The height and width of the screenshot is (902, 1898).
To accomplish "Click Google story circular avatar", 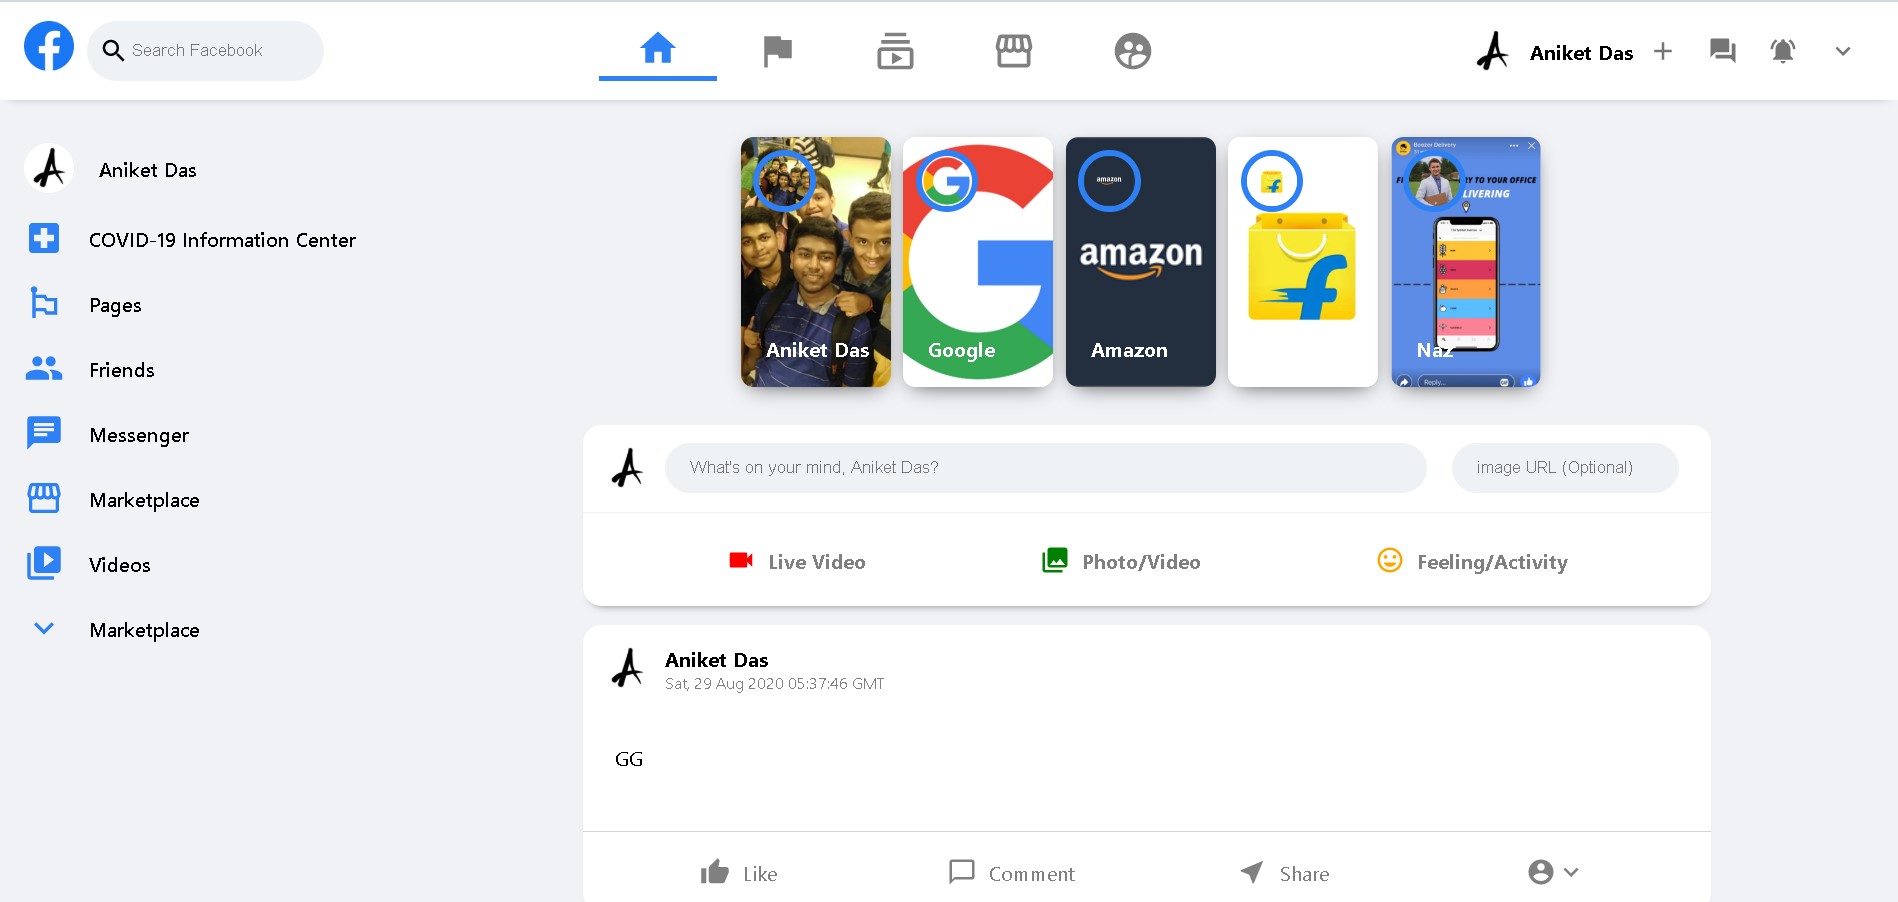I will pos(947,181).
